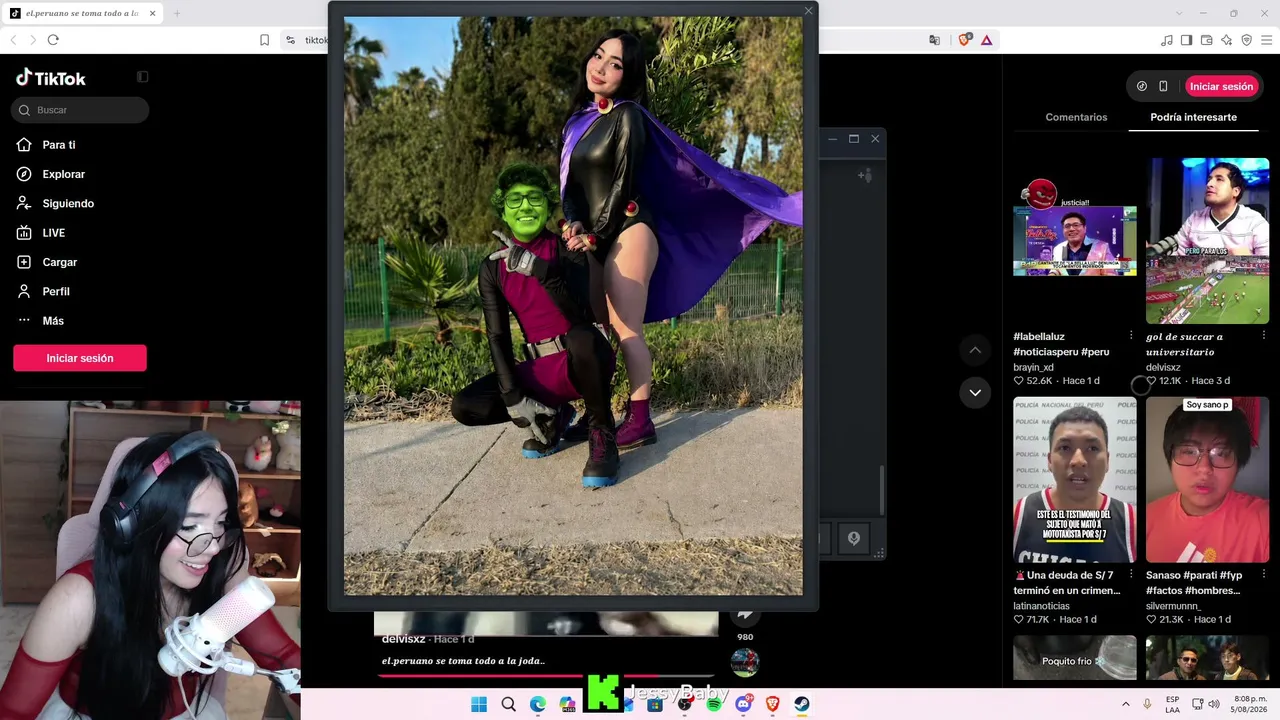
Task: Open the Leo AI star icon
Action: [x=1226, y=40]
